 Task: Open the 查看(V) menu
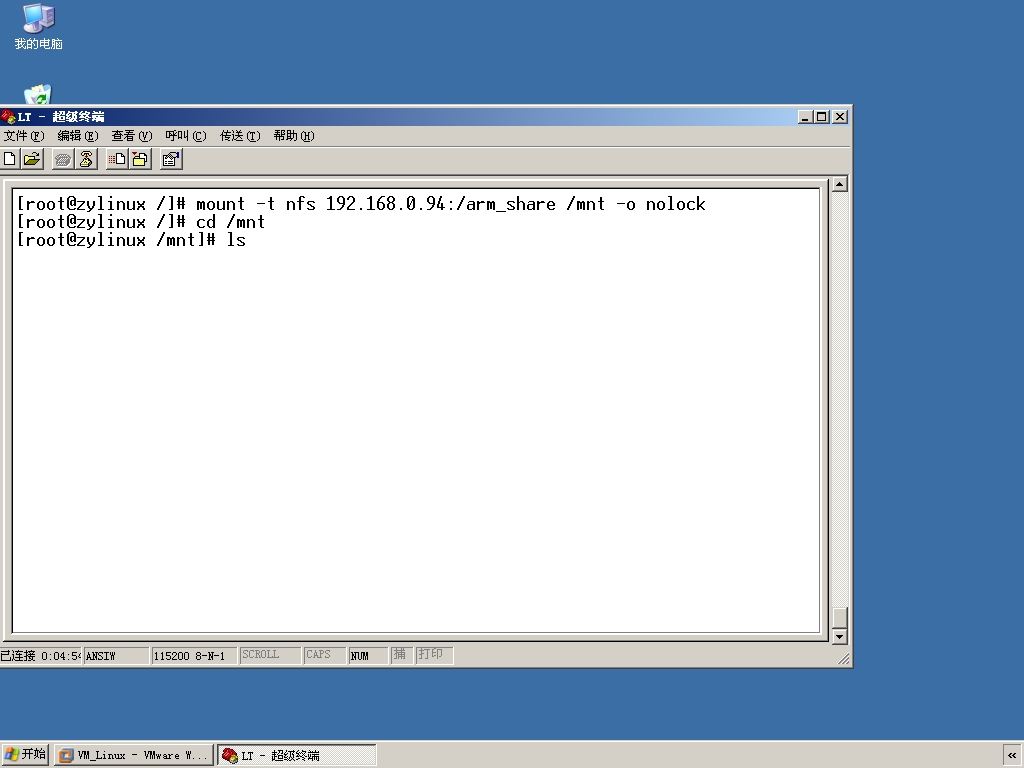tap(131, 136)
